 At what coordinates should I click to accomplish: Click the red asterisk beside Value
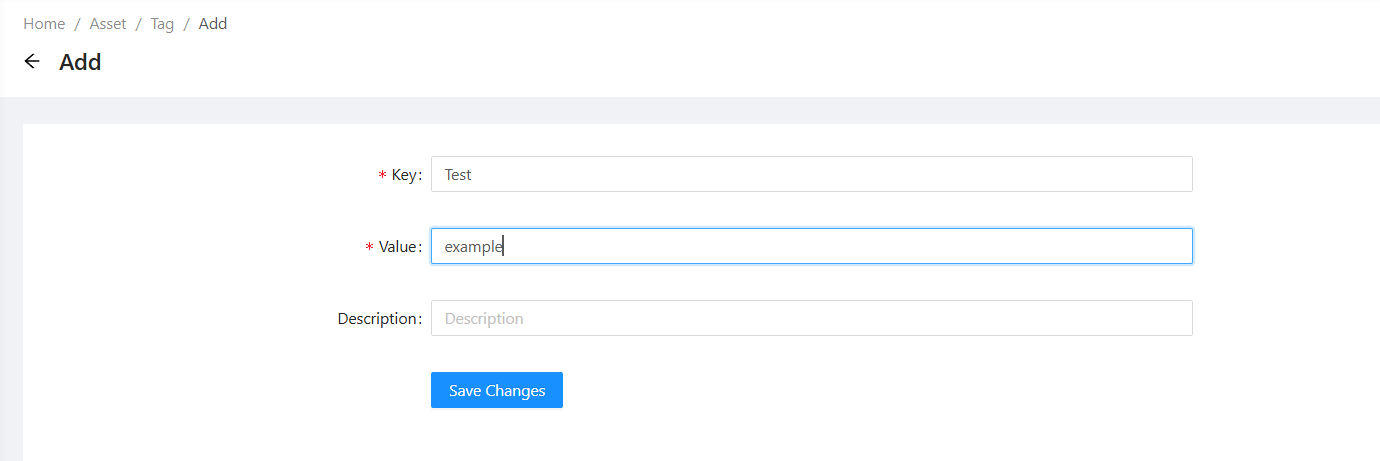point(370,248)
